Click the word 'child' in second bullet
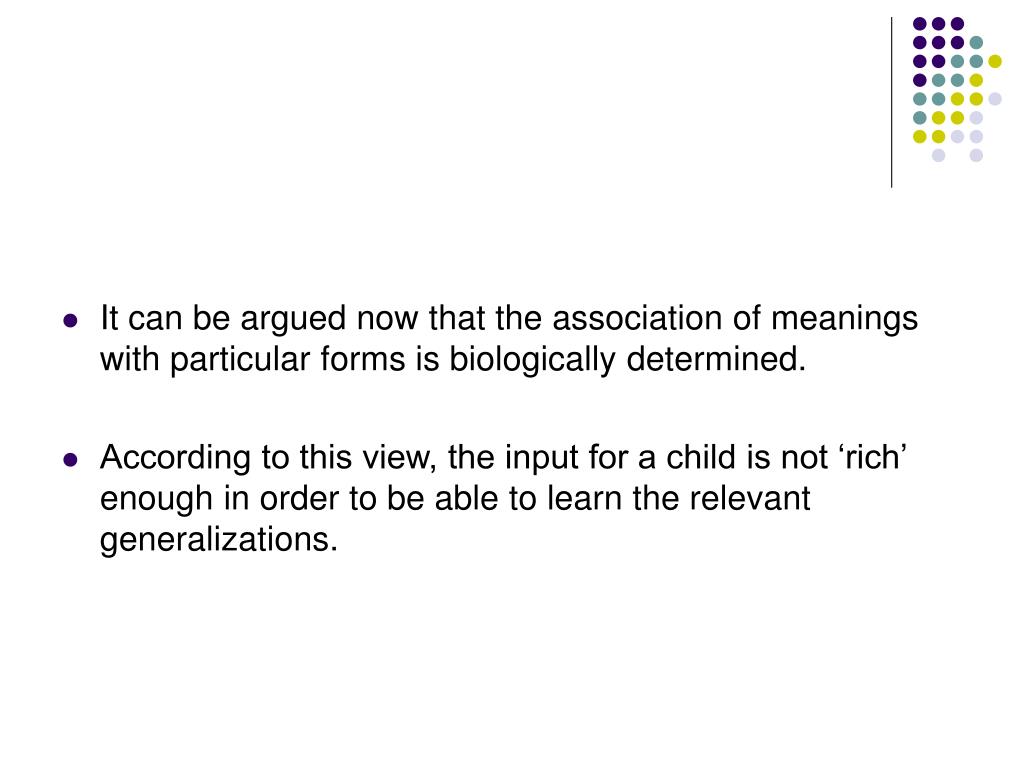This screenshot has width=1024, height=768. (x=704, y=457)
